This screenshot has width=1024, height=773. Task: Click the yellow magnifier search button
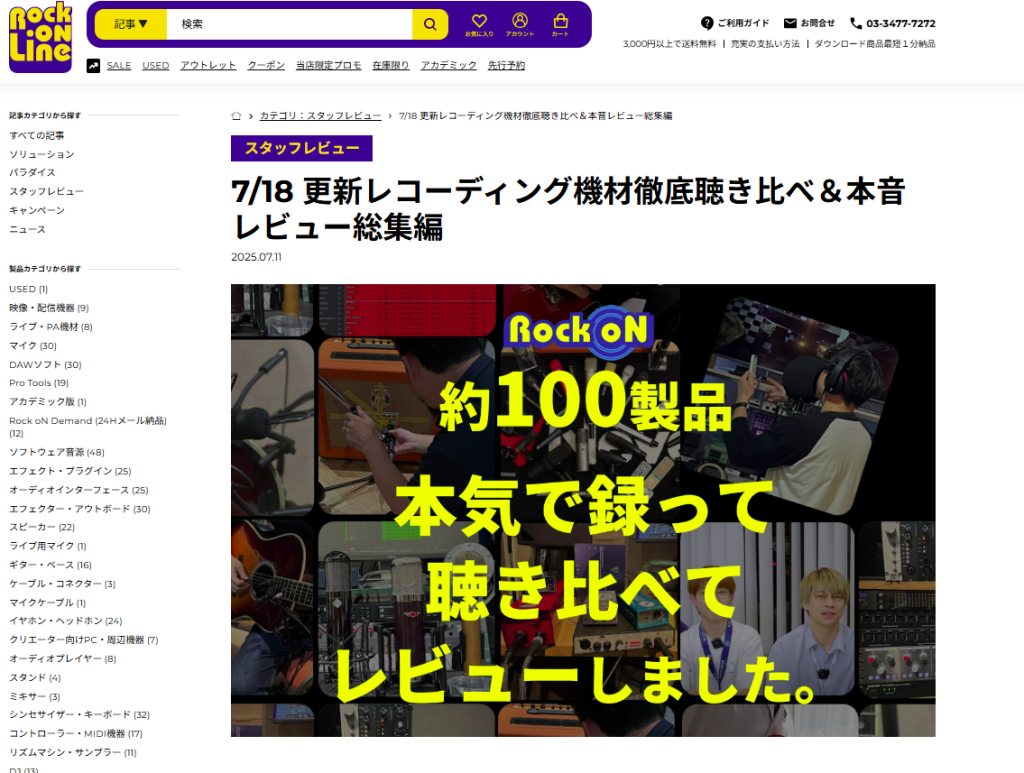coord(430,24)
